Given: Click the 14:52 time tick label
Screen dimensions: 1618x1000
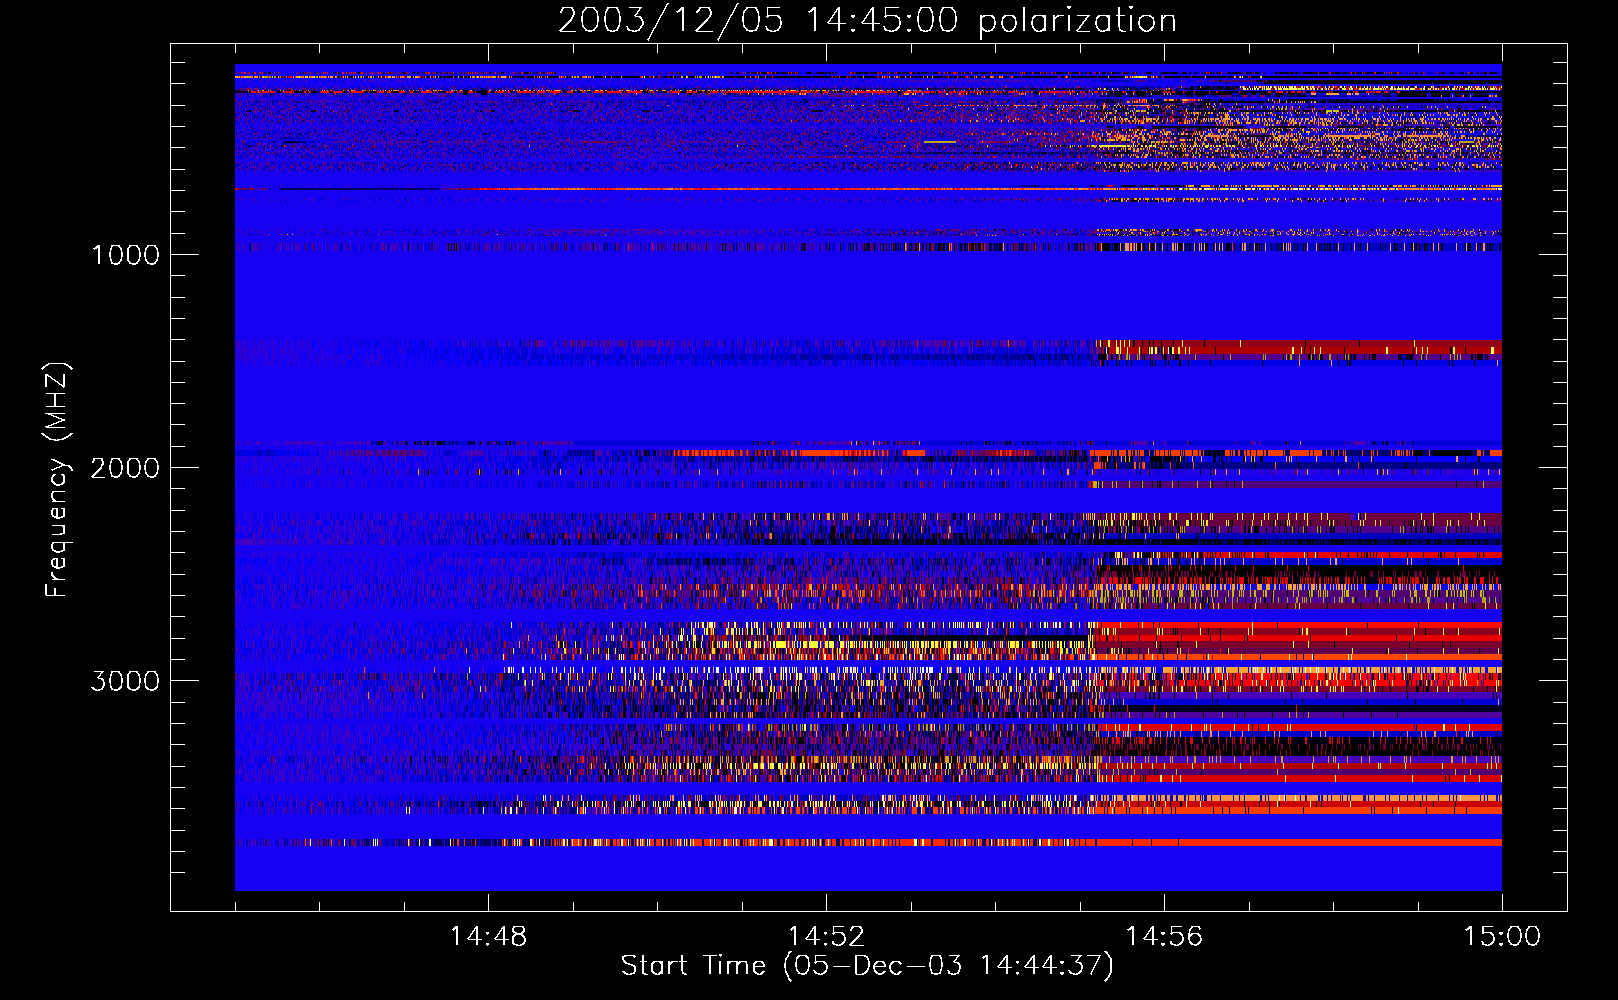Looking at the screenshot, I should 826,937.
